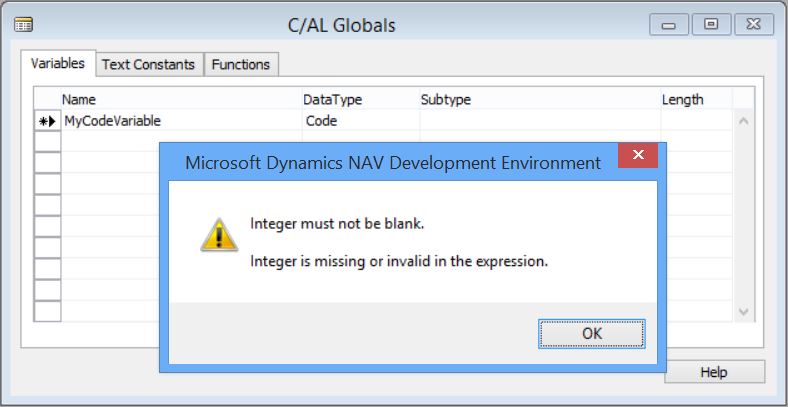Select the row marker for MyCodeVariable
Image resolution: width=788 pixels, height=407 pixels.
[47, 121]
